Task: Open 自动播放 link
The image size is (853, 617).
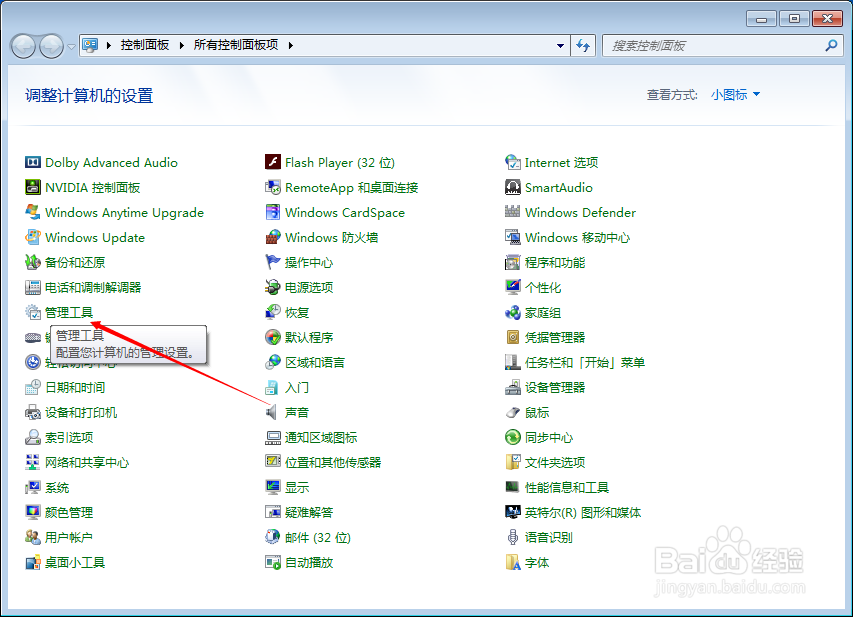Action: tap(308, 563)
